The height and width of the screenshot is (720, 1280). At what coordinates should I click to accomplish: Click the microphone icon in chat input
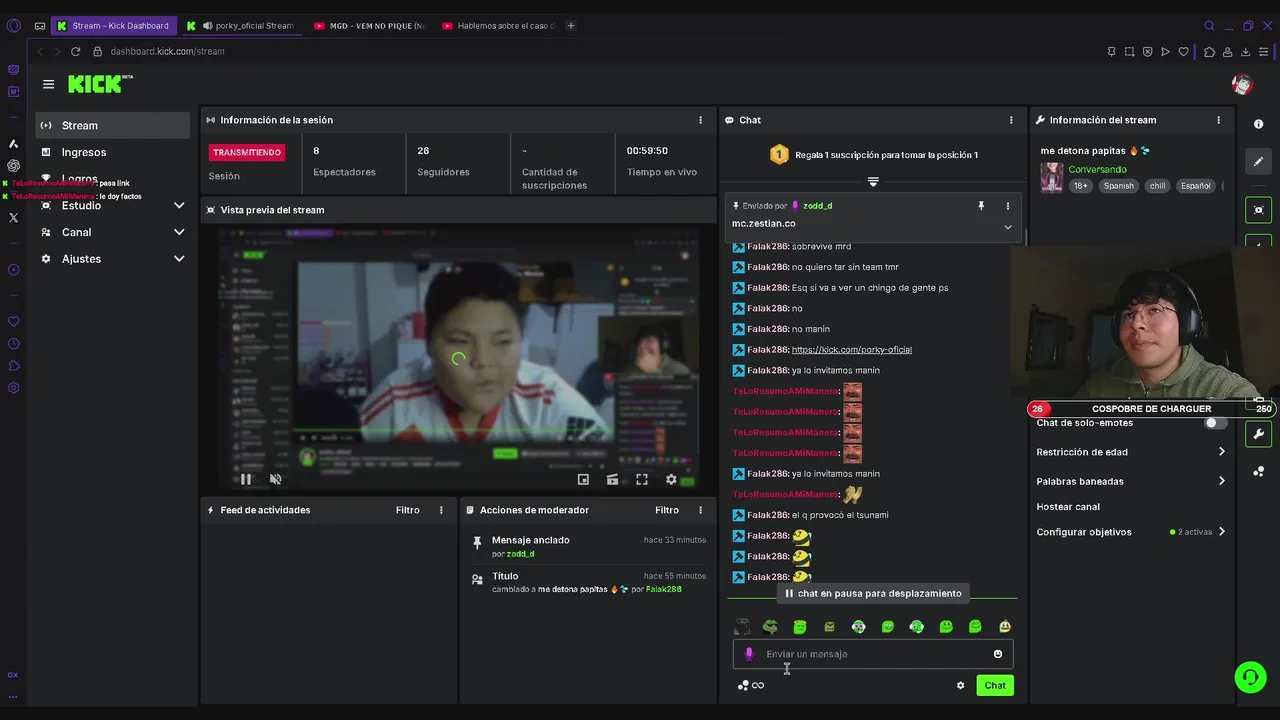tap(749, 654)
